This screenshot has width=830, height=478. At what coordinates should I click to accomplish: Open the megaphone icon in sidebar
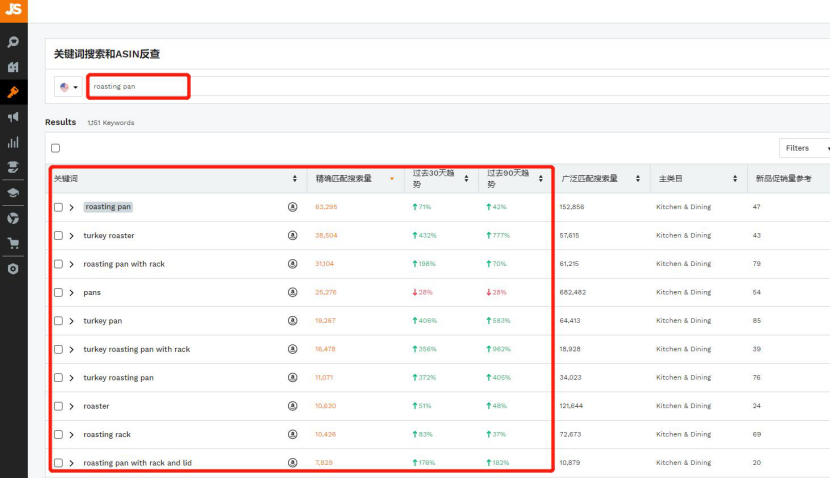(13, 117)
